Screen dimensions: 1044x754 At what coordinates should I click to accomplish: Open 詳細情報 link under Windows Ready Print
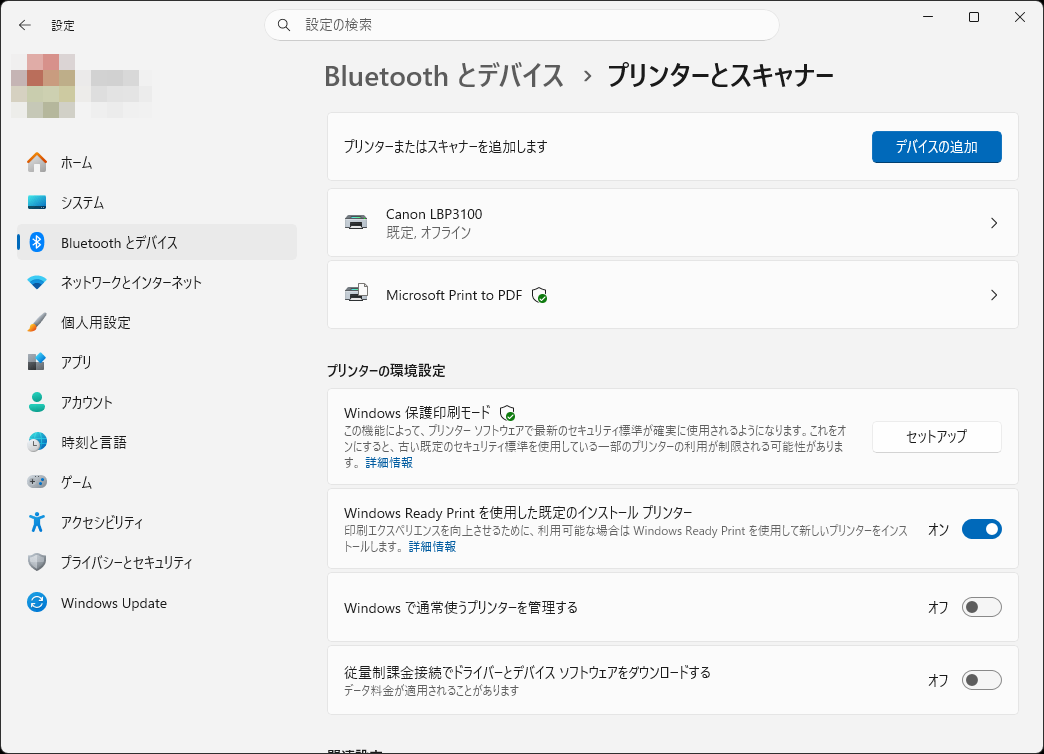(x=432, y=546)
